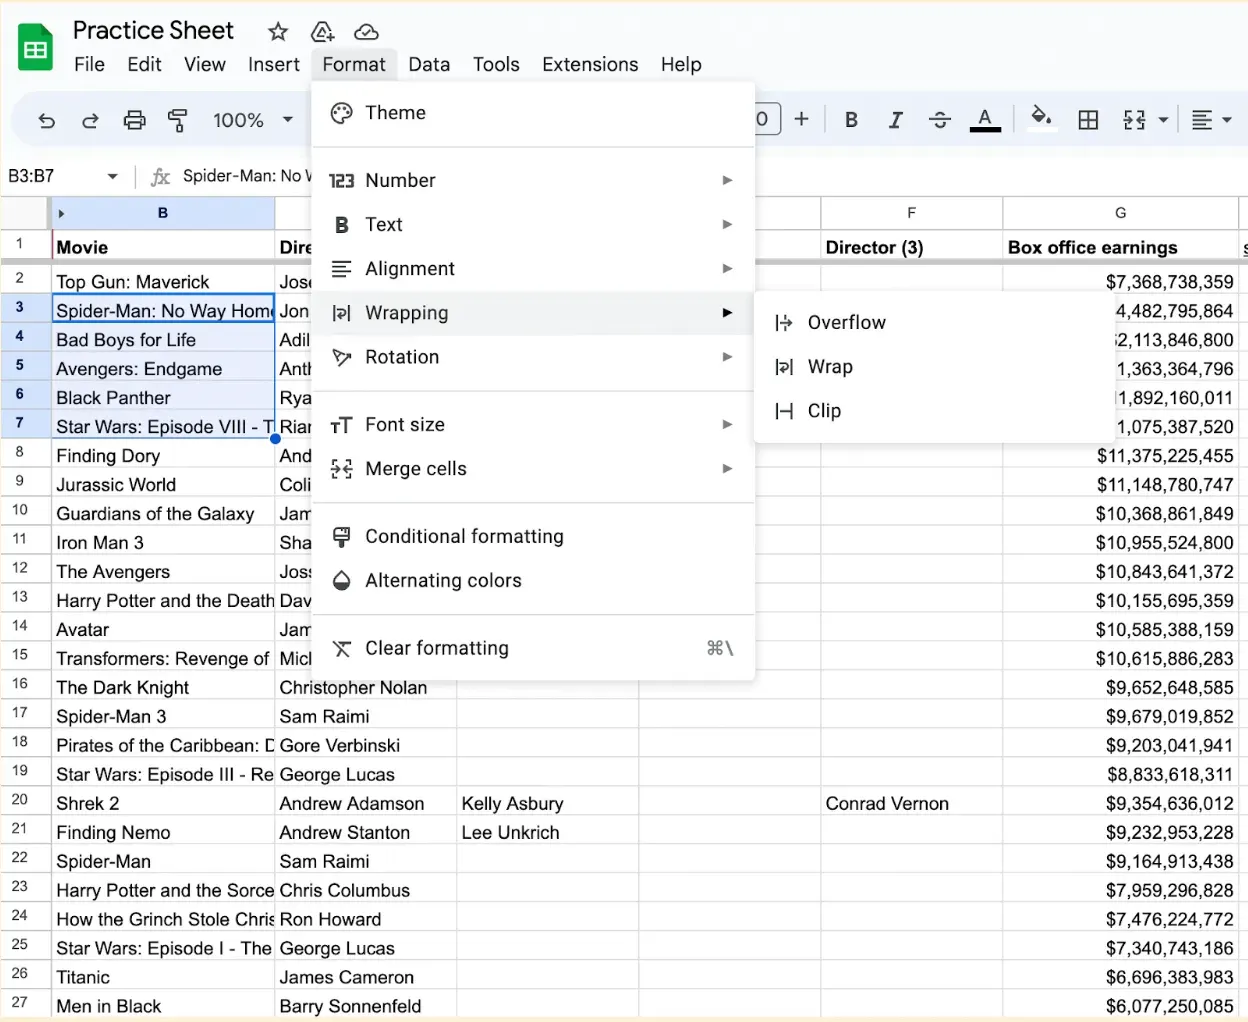Toggle bold formatting
1248x1022 pixels.
(851, 120)
